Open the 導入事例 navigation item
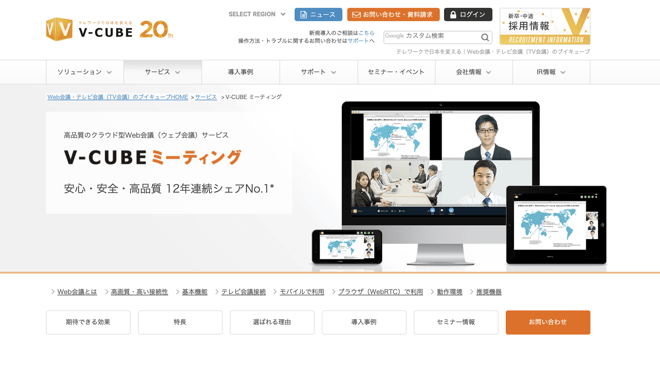The height and width of the screenshot is (369, 660). tap(240, 72)
